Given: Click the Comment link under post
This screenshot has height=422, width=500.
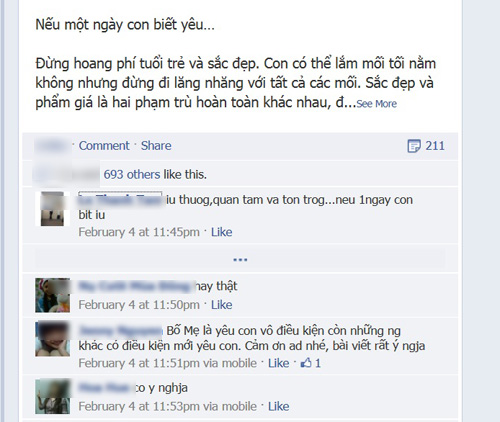Looking at the screenshot, I should (104, 146).
